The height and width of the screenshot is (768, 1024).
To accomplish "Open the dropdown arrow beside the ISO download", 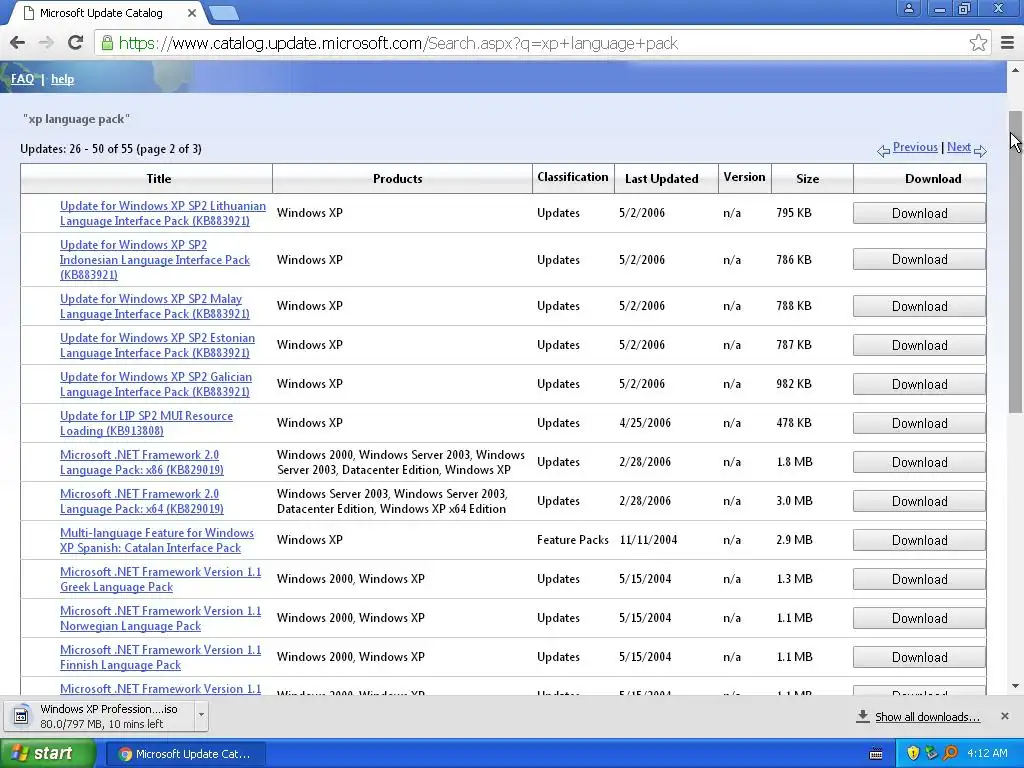I will [x=201, y=715].
